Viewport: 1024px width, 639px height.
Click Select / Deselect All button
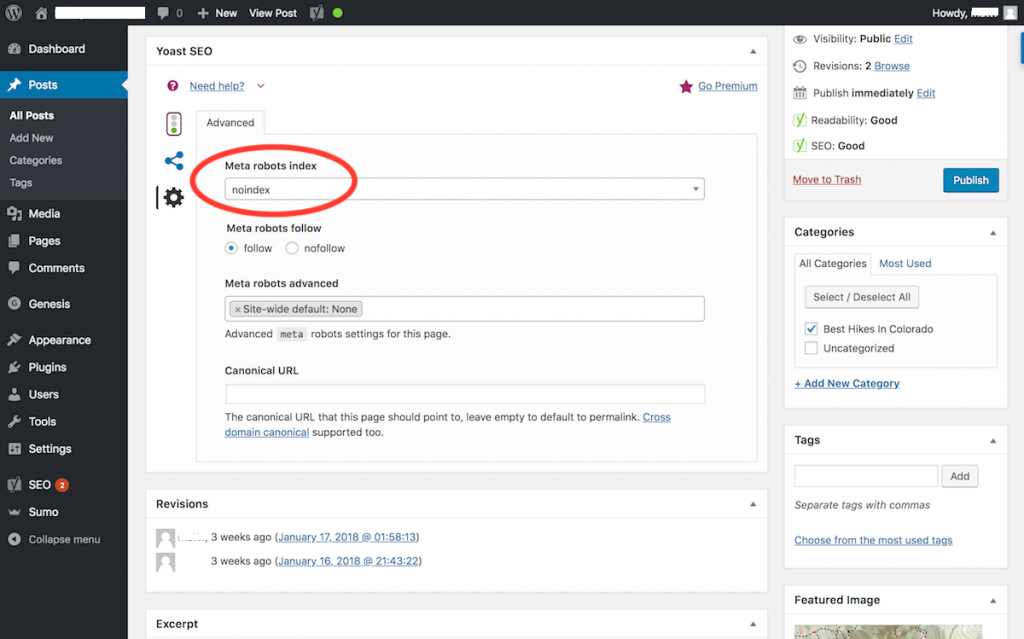click(861, 297)
